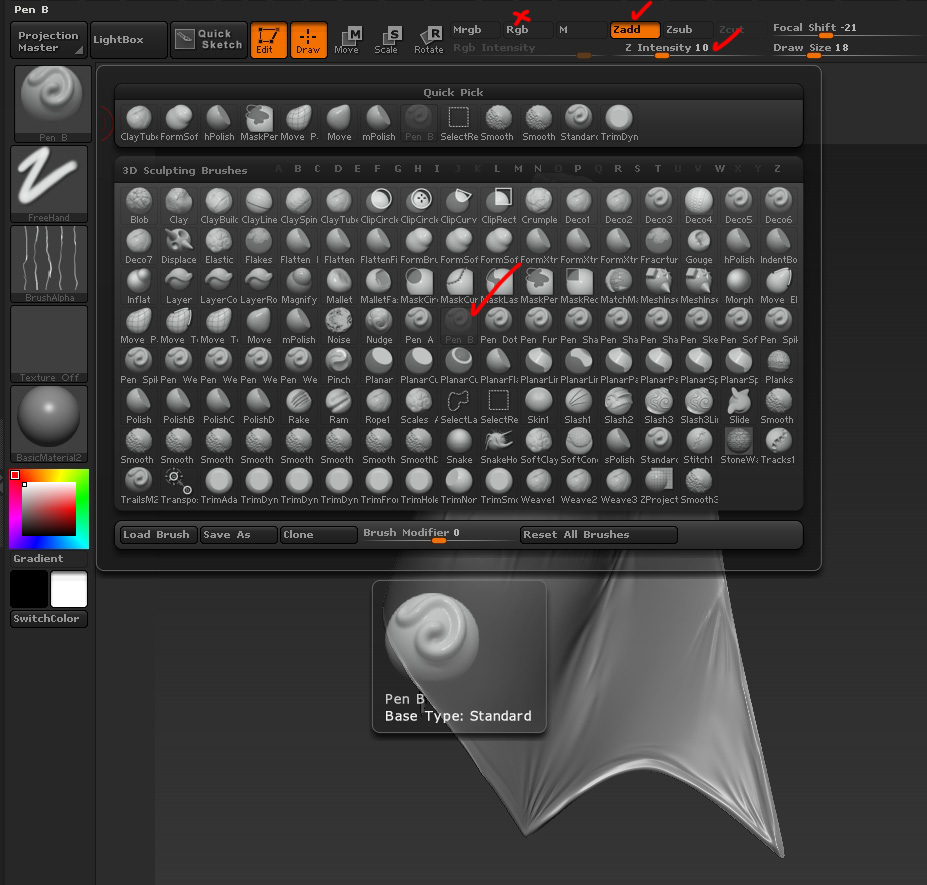
Task: Select the Pen A brush
Action: pos(419,326)
